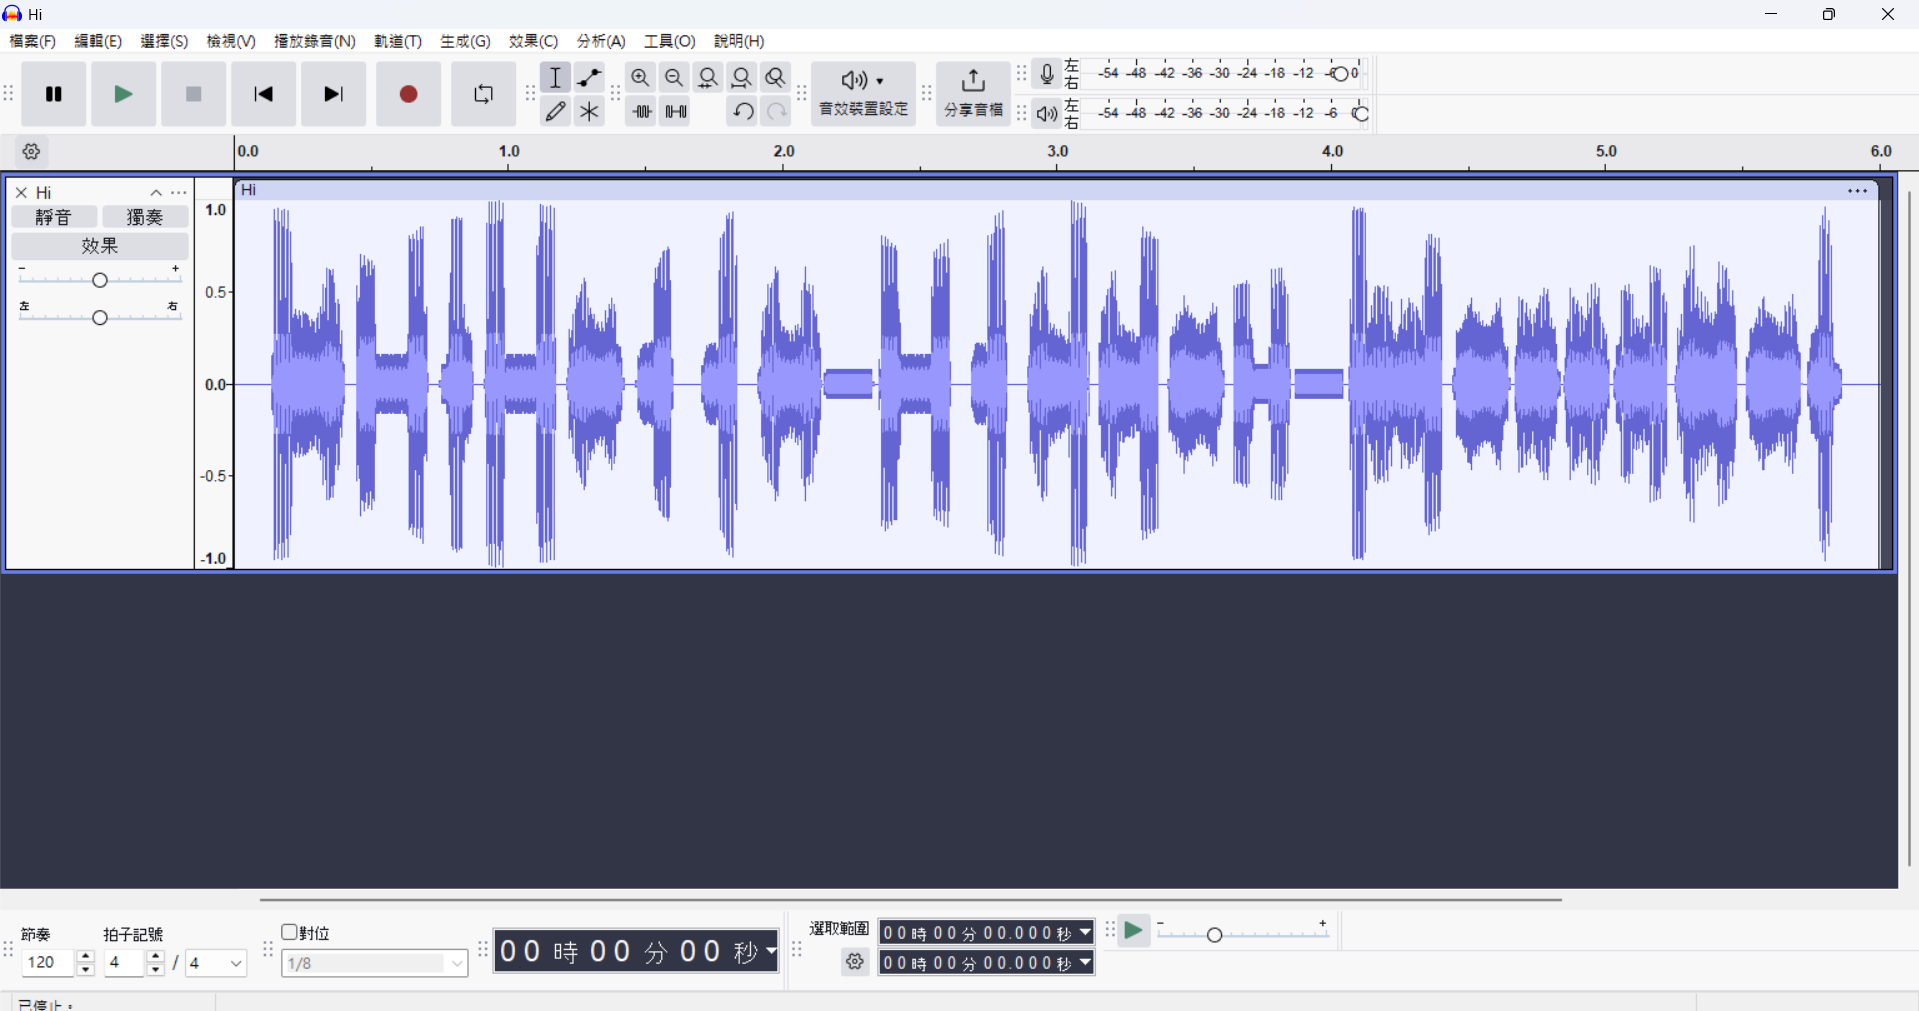Click the Pause button in transport toolbar
1919x1011 pixels.
(54, 94)
